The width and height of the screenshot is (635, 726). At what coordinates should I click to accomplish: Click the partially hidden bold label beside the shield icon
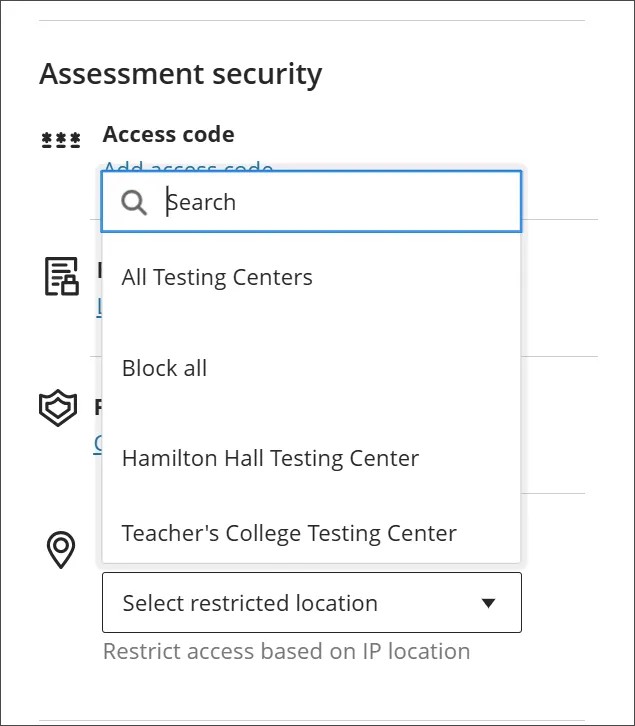click(x=98, y=407)
